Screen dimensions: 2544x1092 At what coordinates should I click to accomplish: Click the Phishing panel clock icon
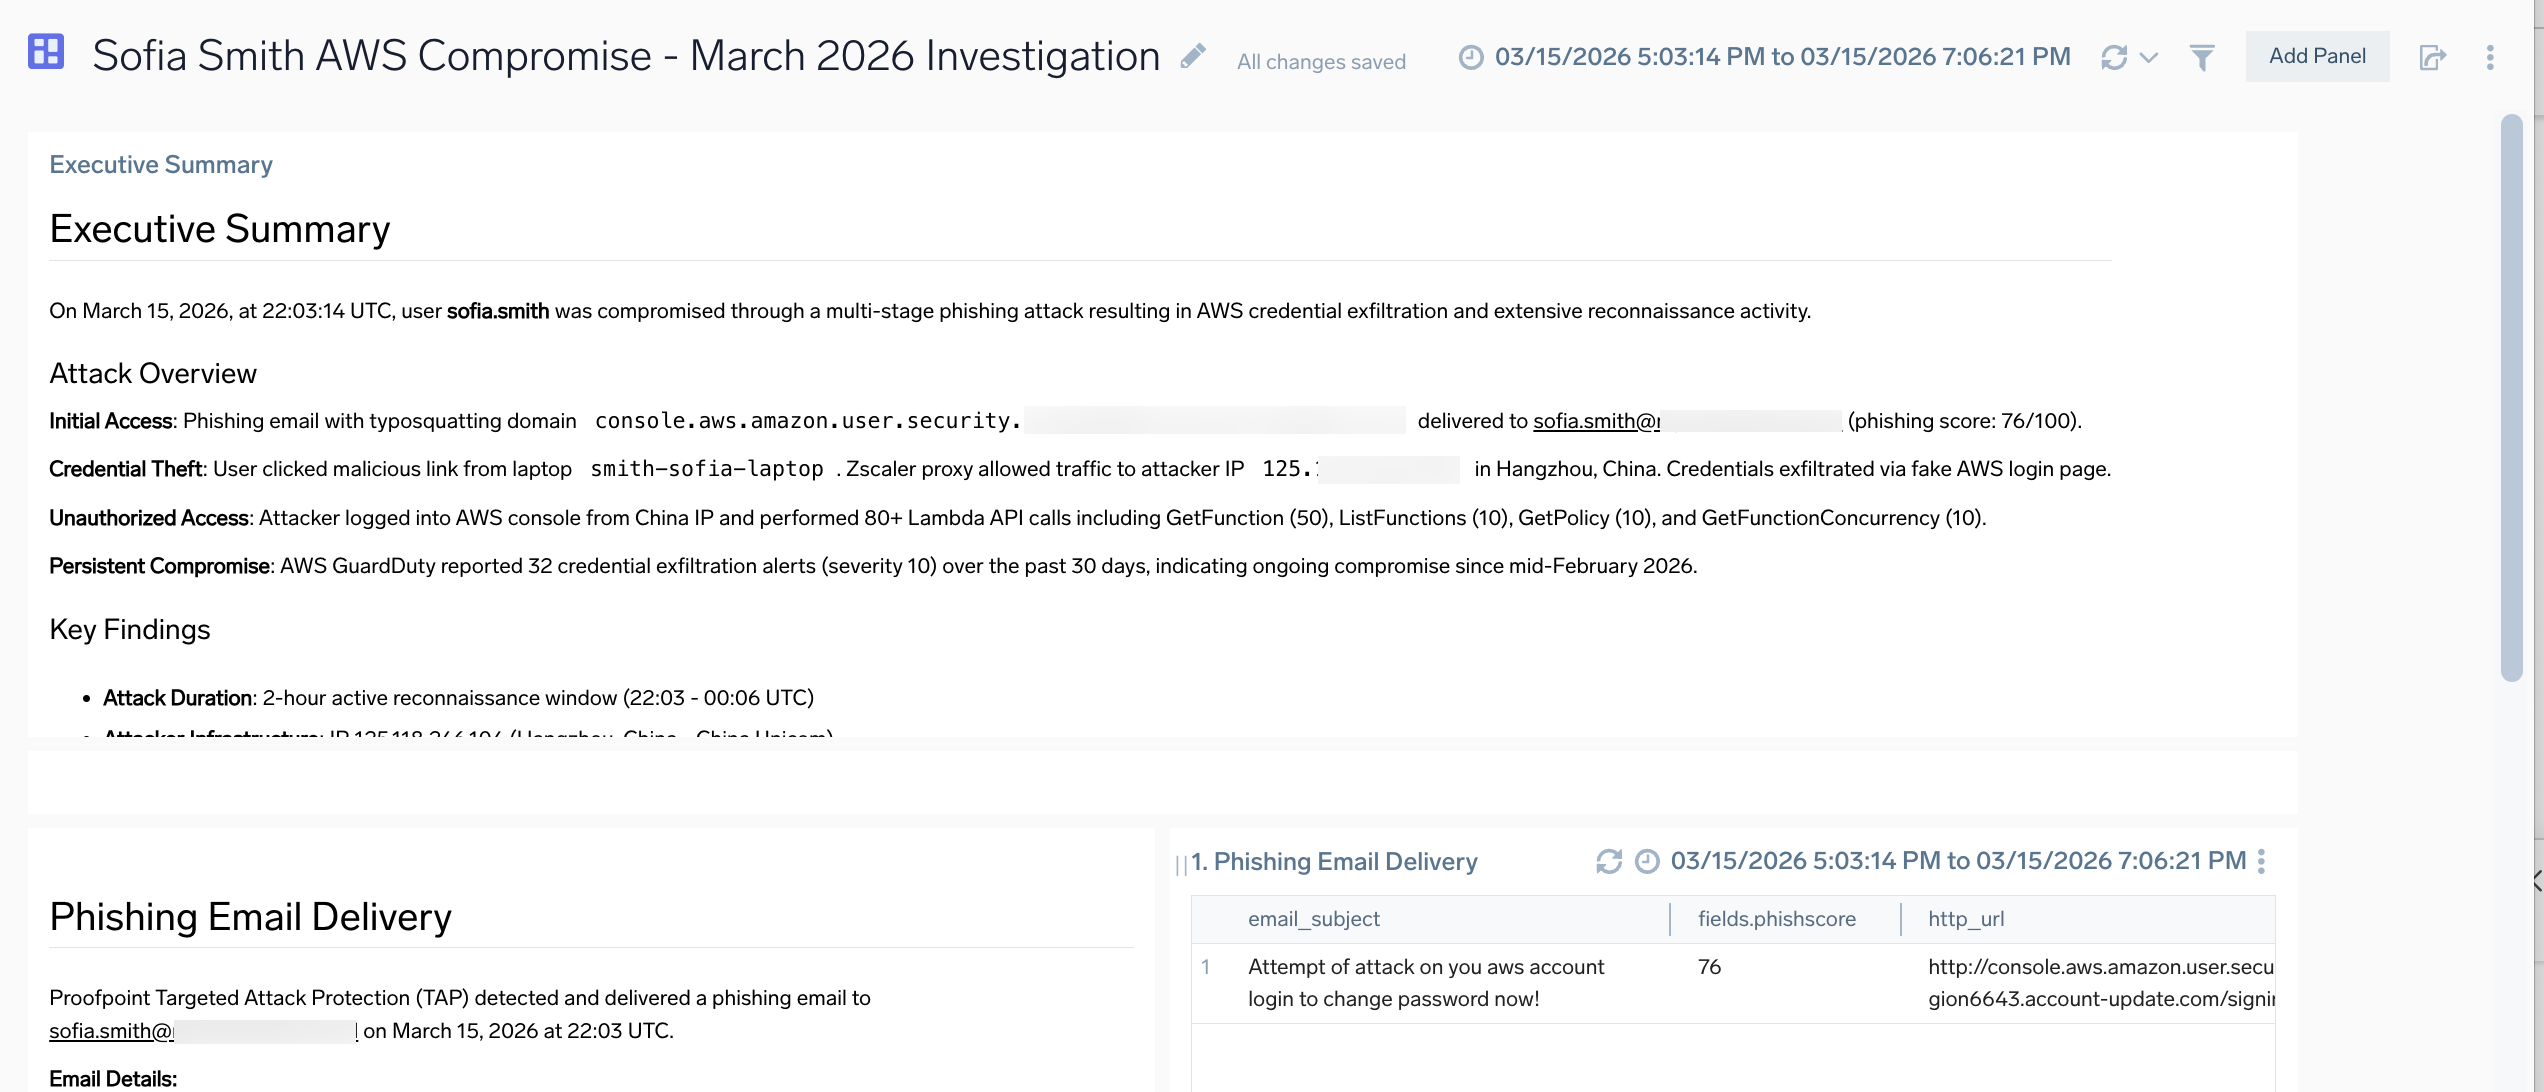coord(1646,861)
